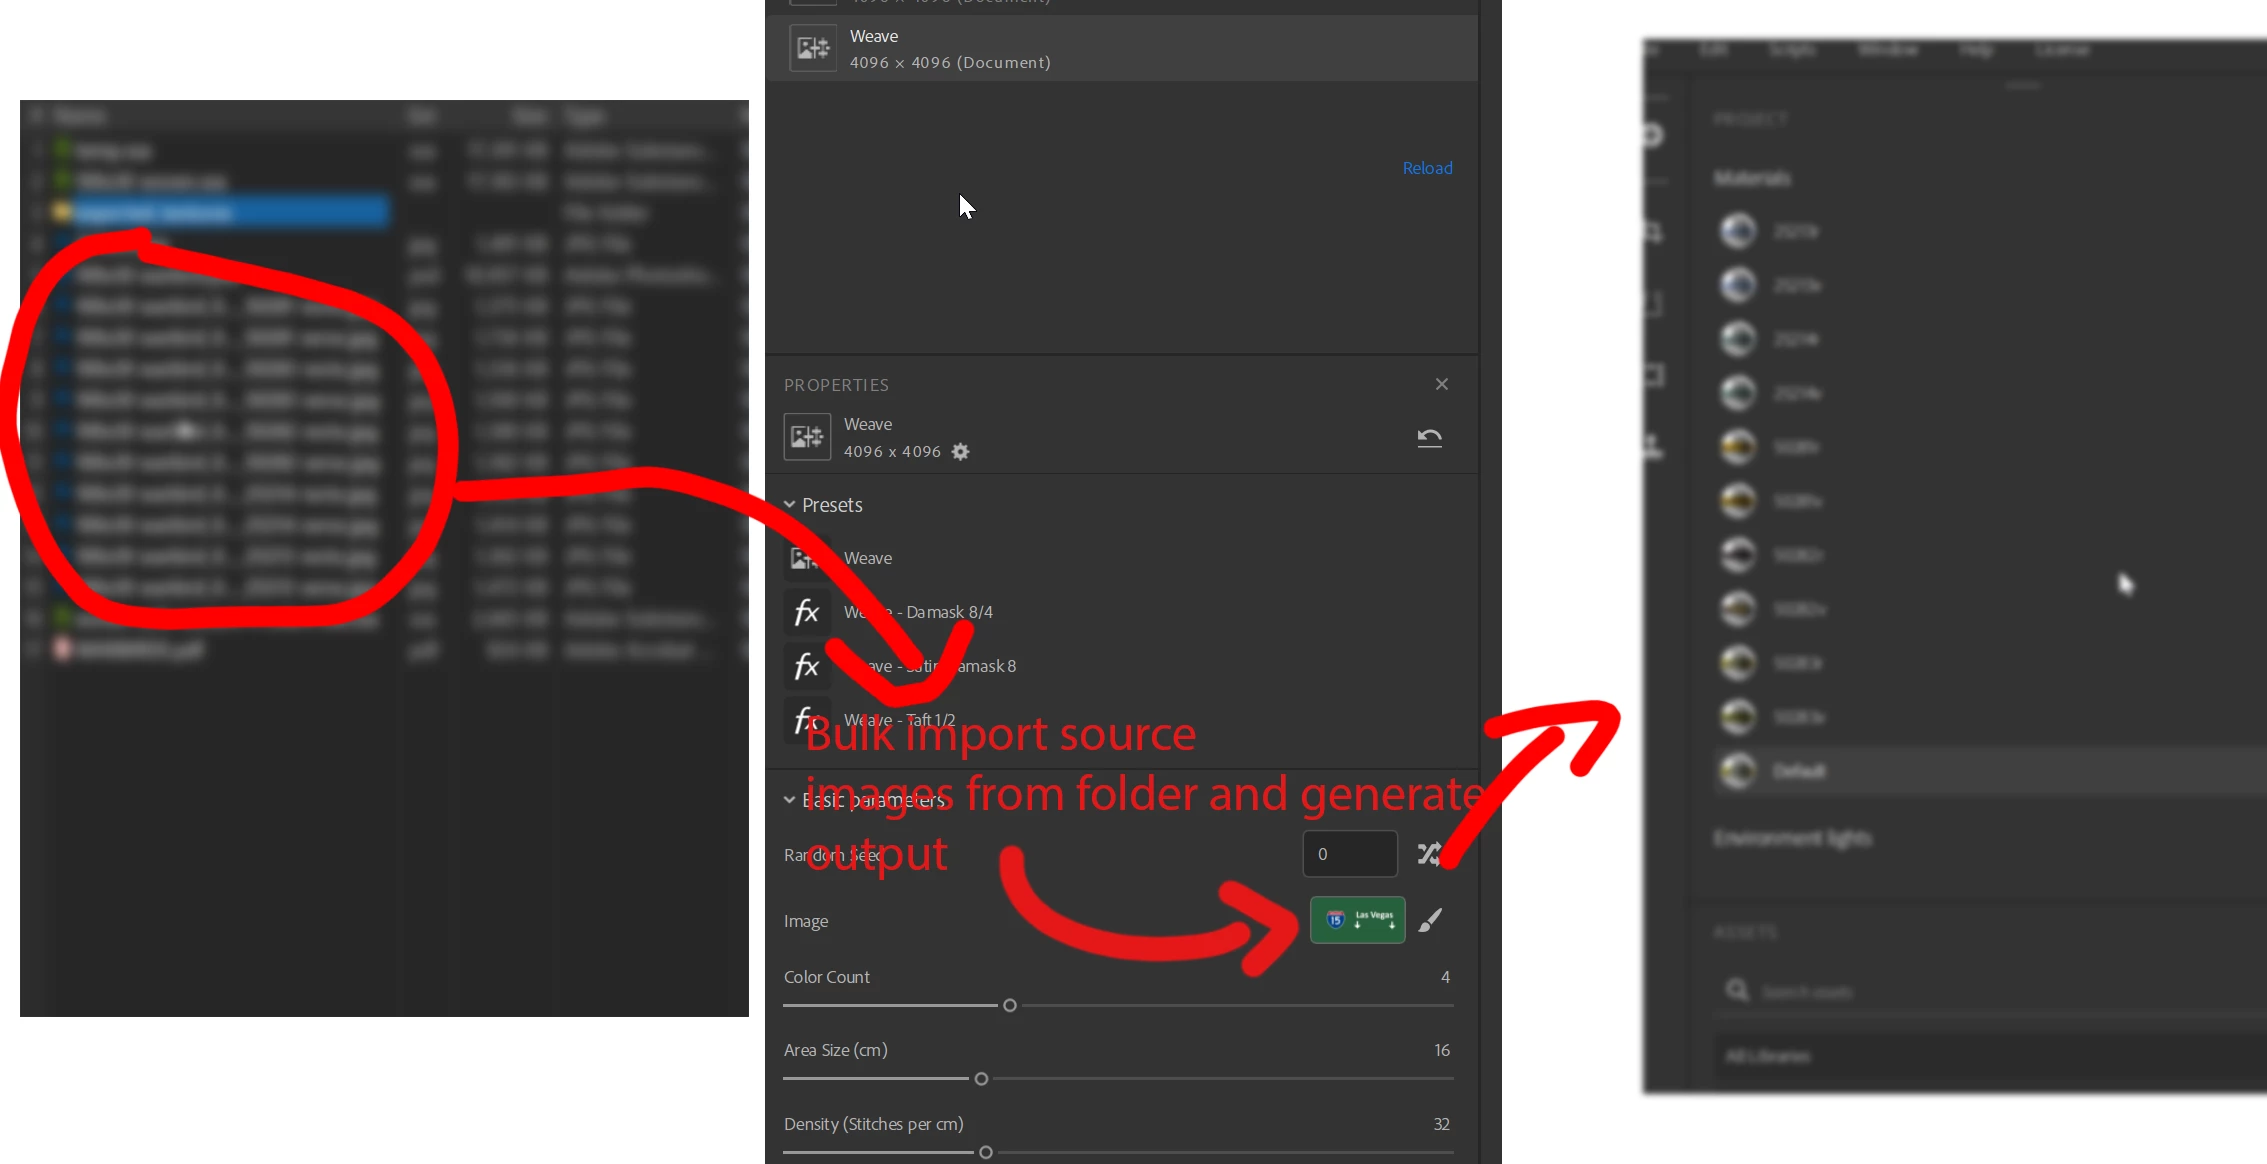The height and width of the screenshot is (1164, 2267).
Task: Select the Weave - Damask 8/4 preset icon
Action: tap(807, 612)
